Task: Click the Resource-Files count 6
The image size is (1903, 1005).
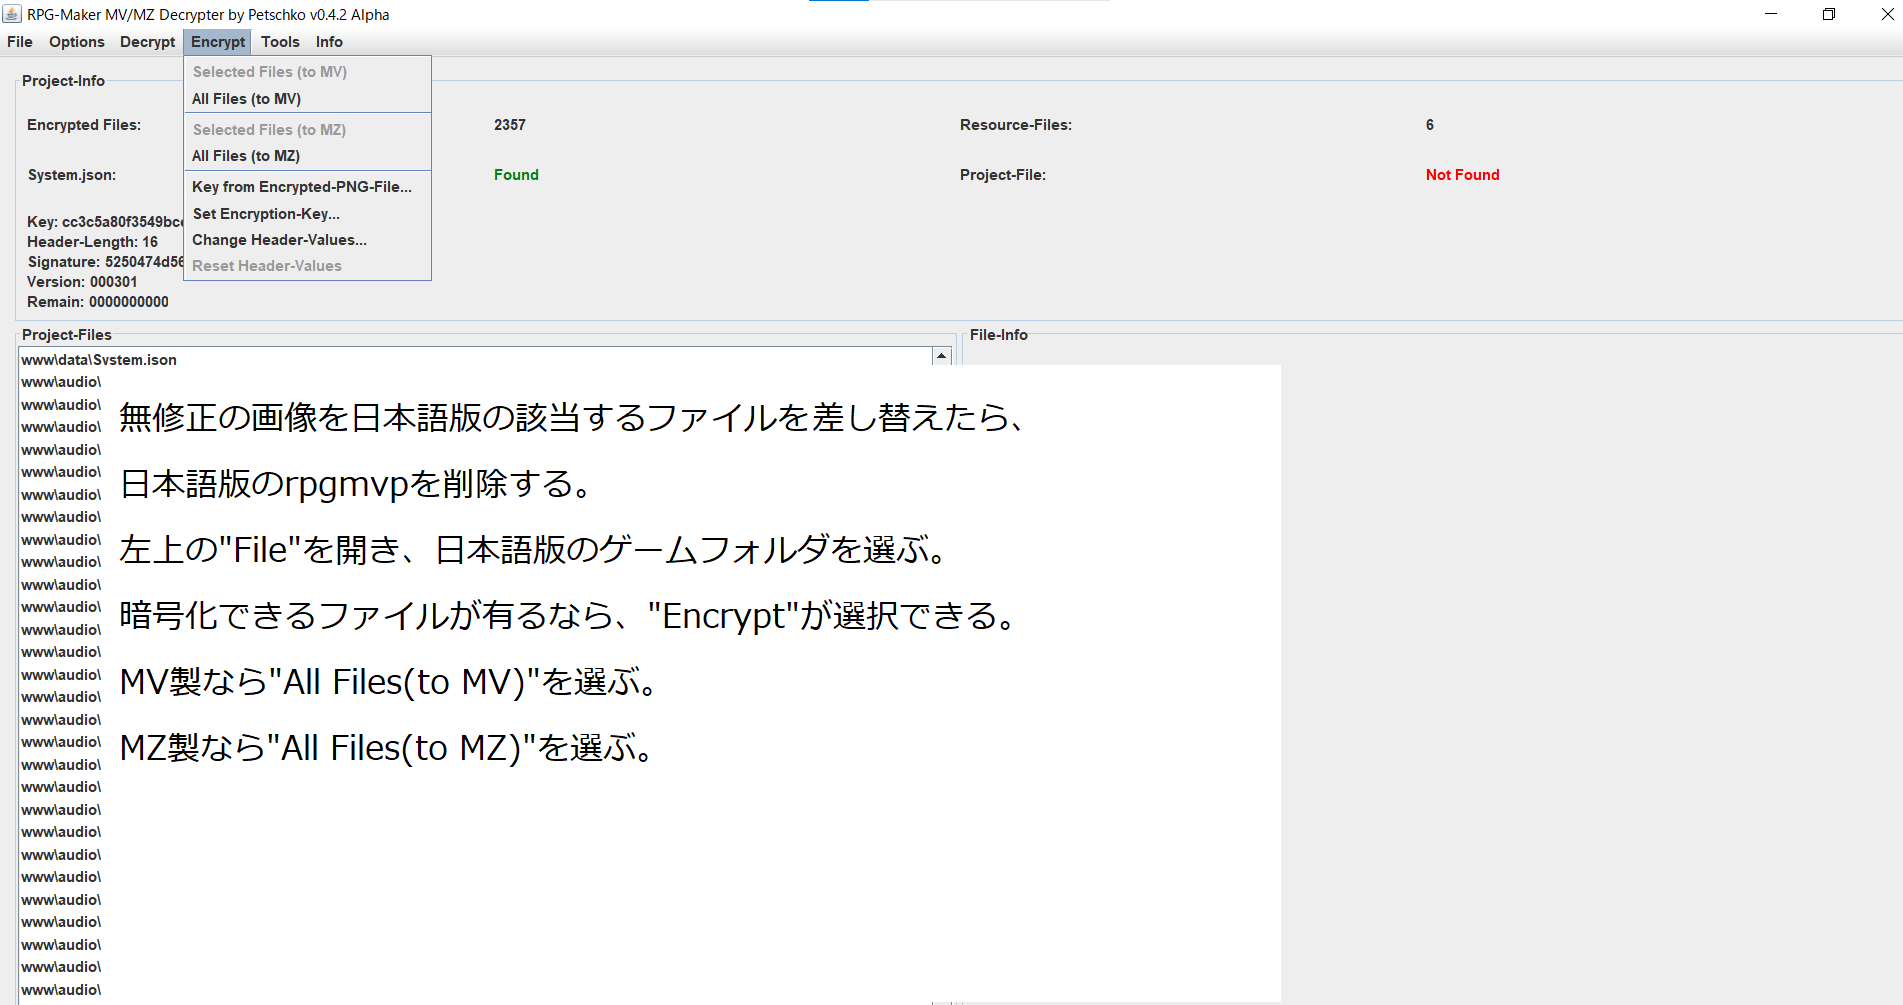Action: point(1430,125)
